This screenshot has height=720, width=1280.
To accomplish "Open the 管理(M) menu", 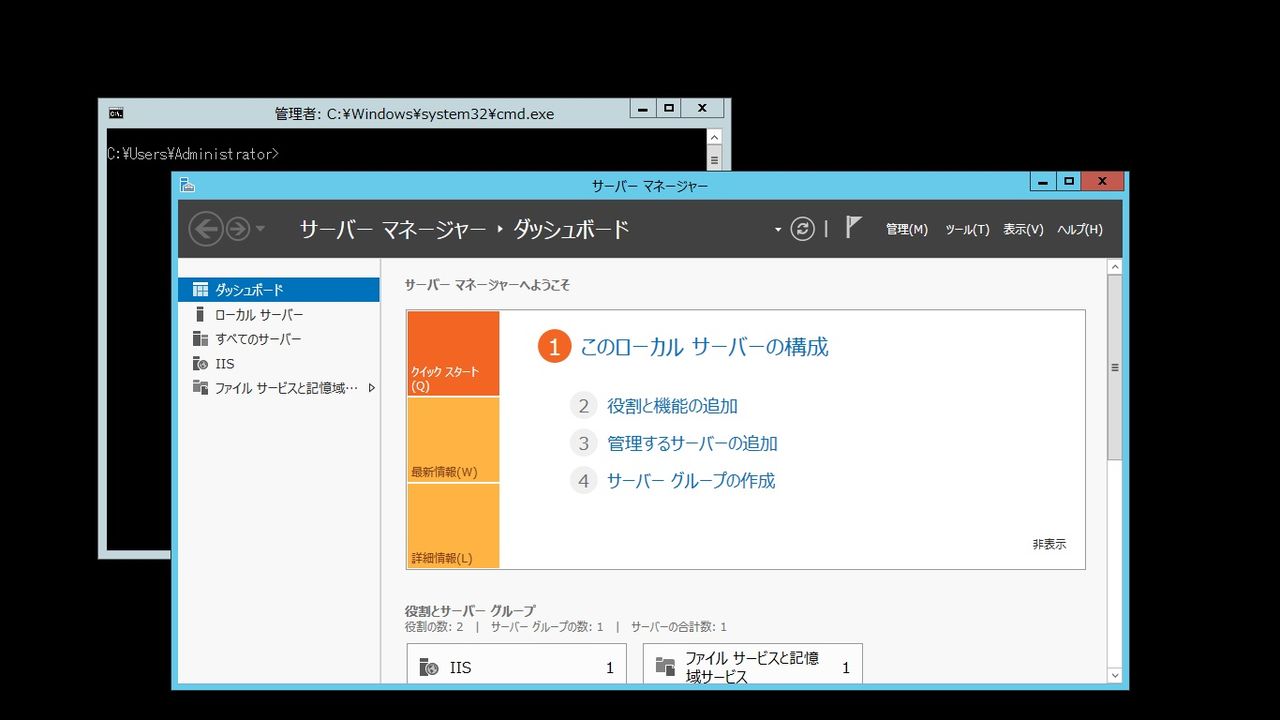I will coord(907,229).
